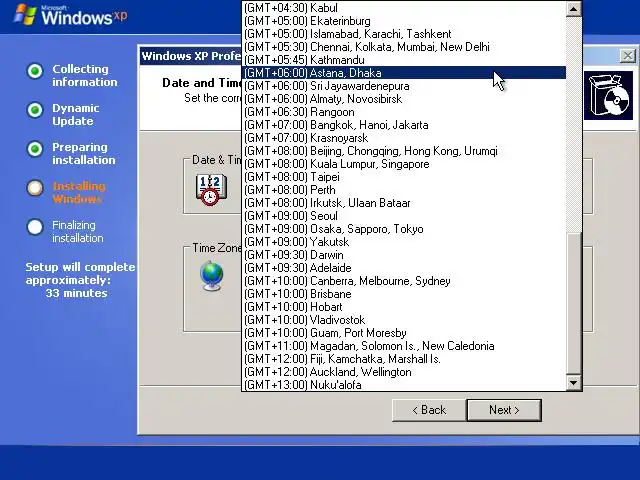Select (GMT+05:00) Ekaterinburg time zone
Image resolution: width=640 pixels, height=480 pixels.
(x=404, y=21)
